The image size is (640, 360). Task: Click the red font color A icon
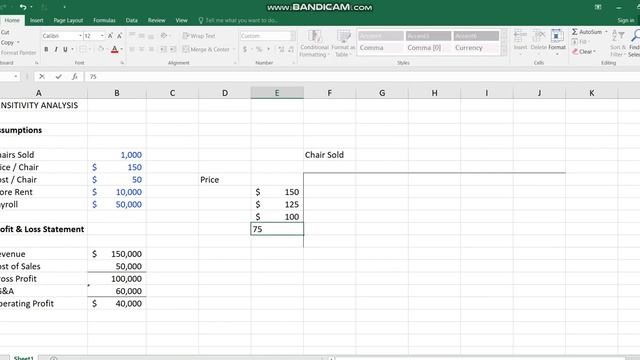[114, 49]
